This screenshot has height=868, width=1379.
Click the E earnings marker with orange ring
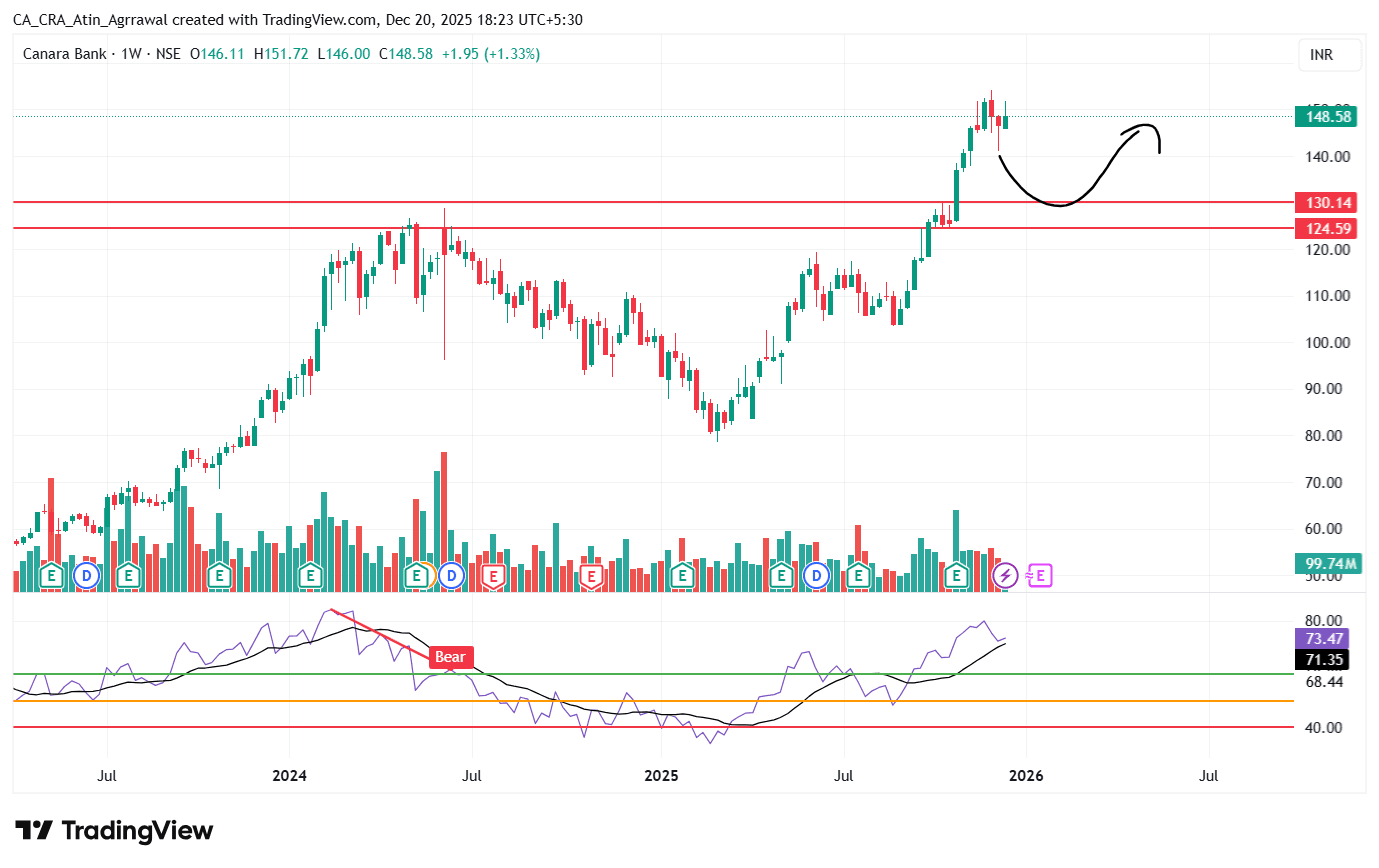point(419,575)
